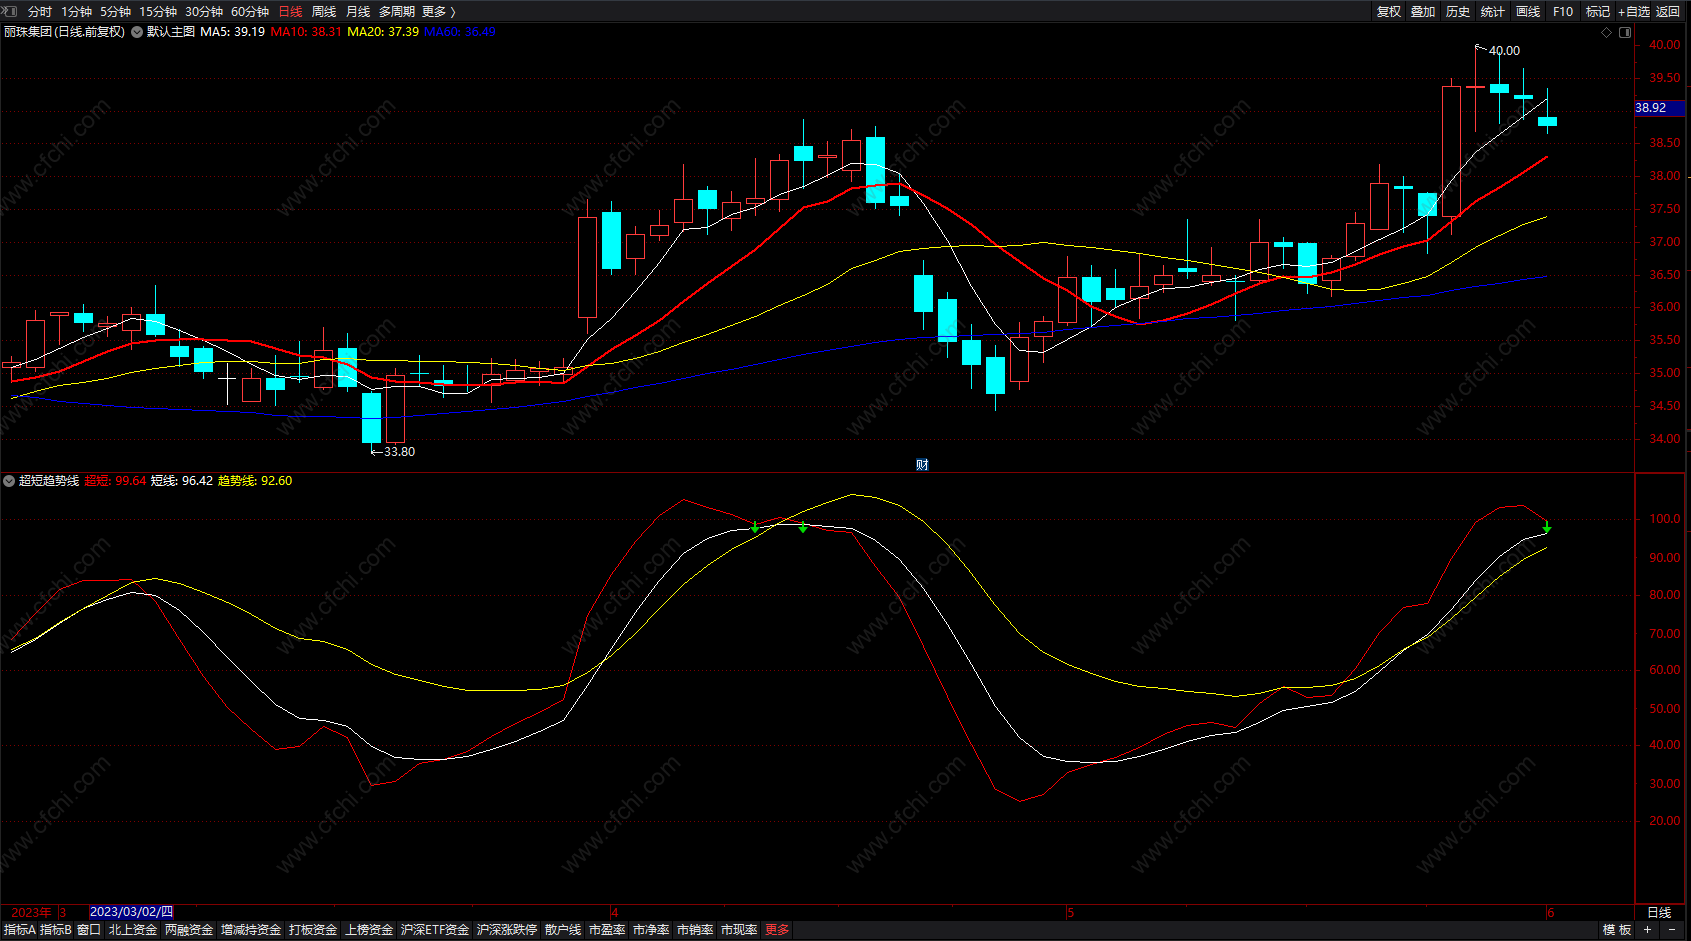The height and width of the screenshot is (941, 1691).
Task: Select the 日线 daily tab
Action: coord(290,12)
